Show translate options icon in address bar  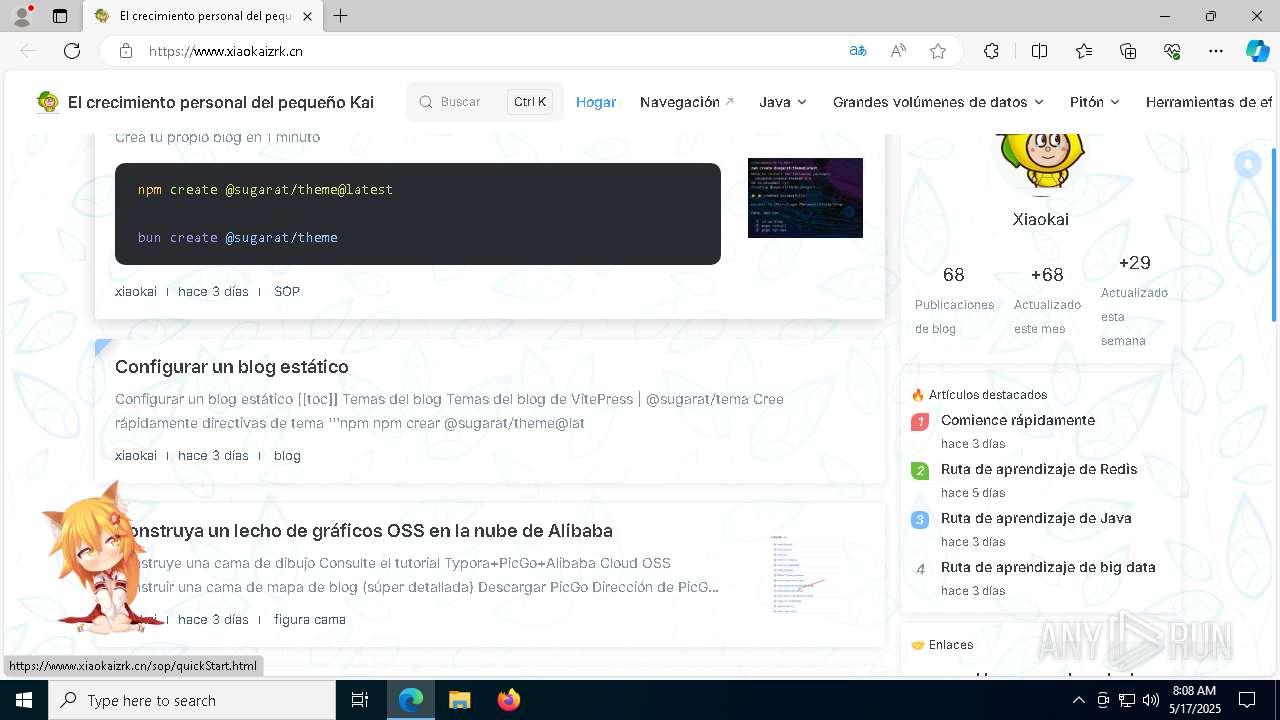pyautogui.click(x=857, y=51)
